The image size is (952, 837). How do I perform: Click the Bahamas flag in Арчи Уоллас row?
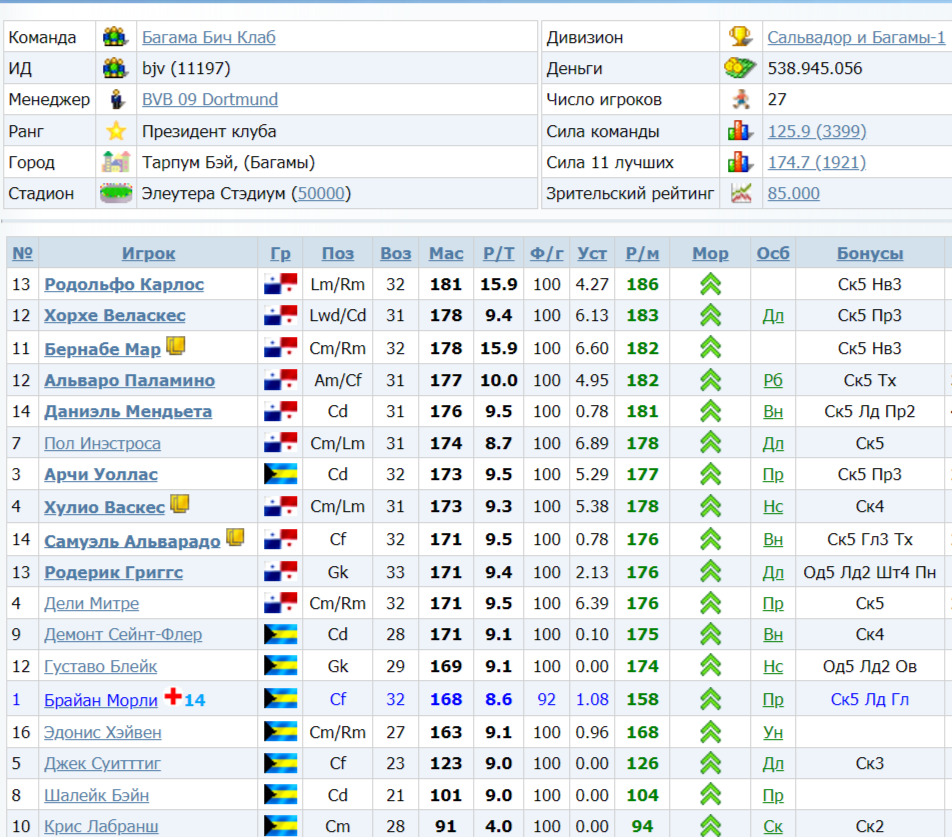click(280, 474)
